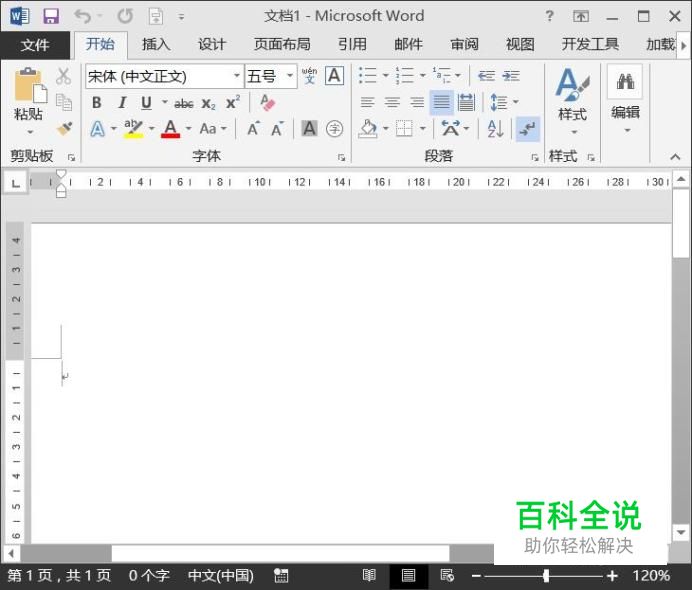Toggle Subscript formatting
692x590 pixels.
208,104
